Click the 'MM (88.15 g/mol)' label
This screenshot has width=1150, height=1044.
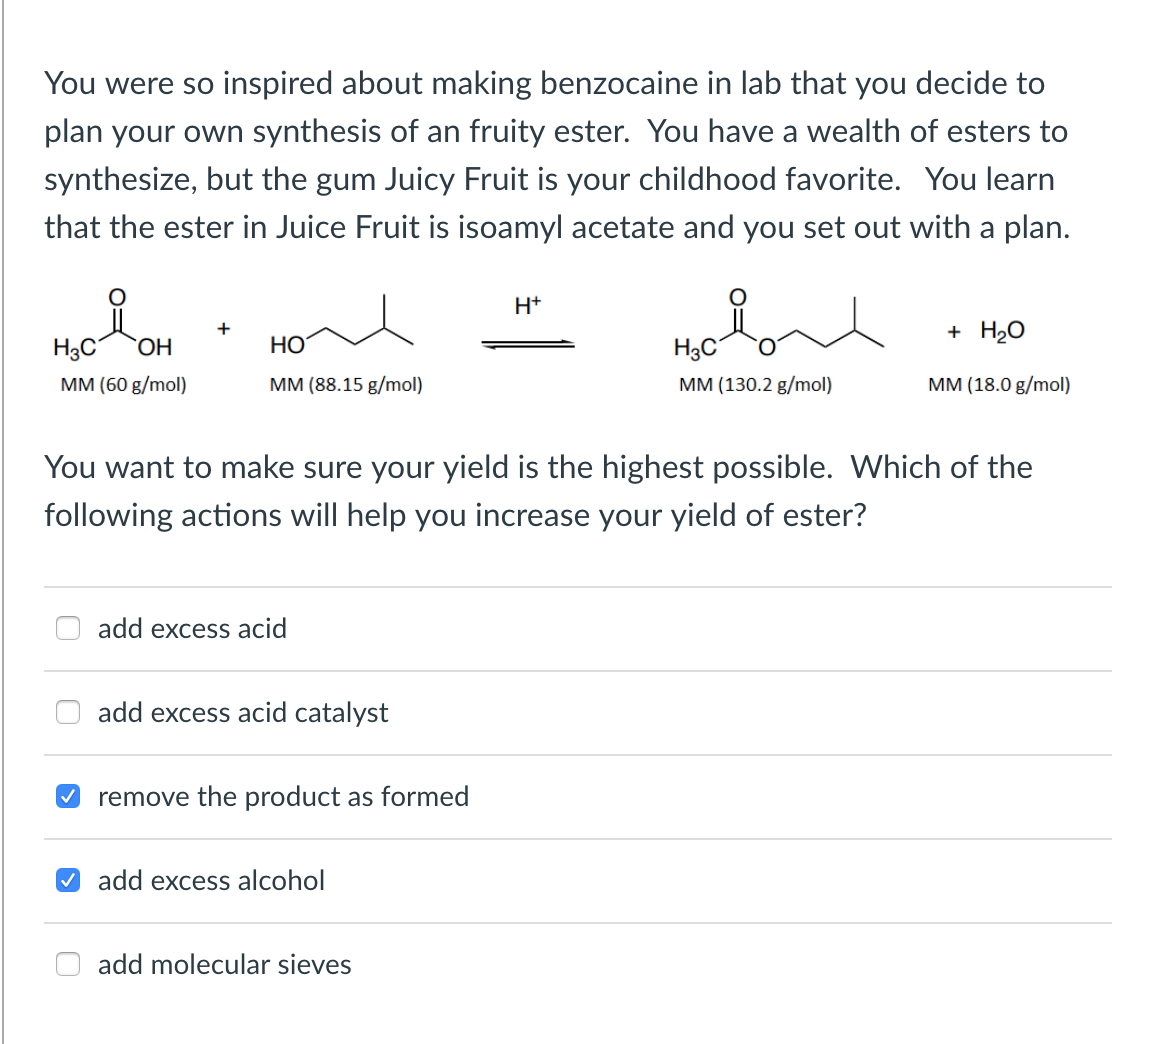point(346,384)
